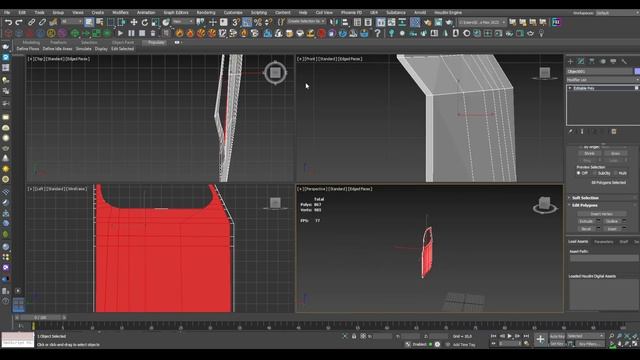Screen dimensions: 640x360
Task: Toggle selection lock icon in status bar
Action: pos(354,336)
